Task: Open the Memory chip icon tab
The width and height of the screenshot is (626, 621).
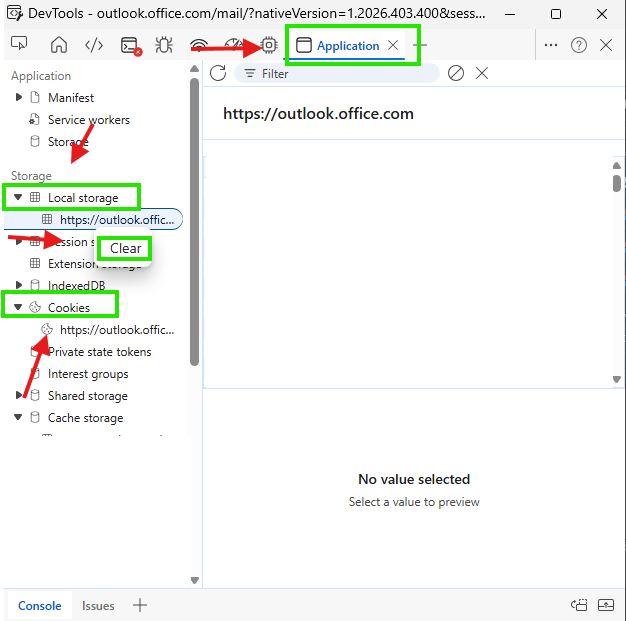Action: (x=269, y=45)
